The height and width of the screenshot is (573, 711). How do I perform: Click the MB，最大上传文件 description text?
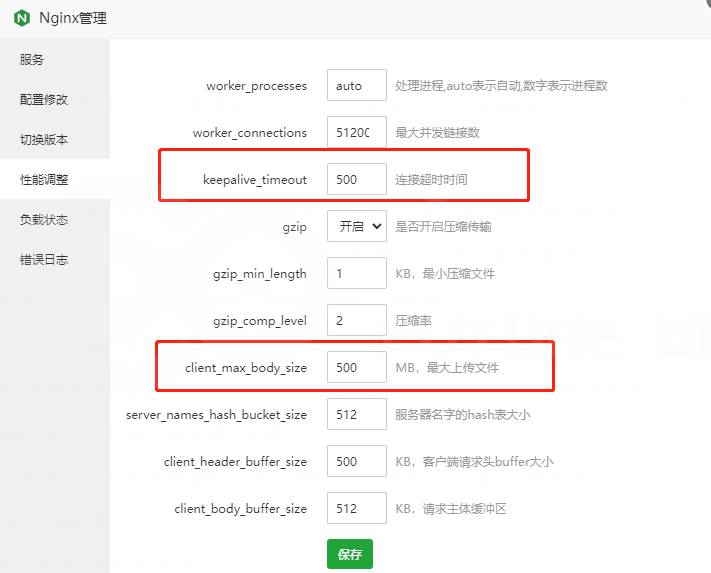[x=447, y=368]
